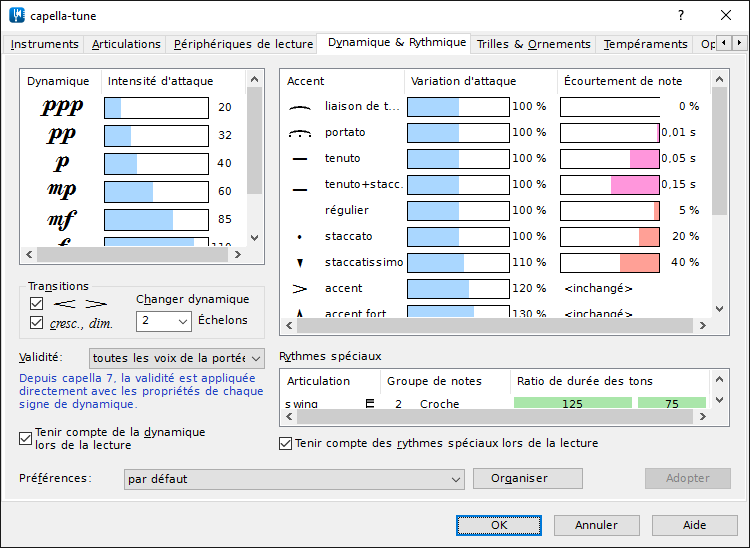
Task: Open the help question mark button
Action: [681, 15]
